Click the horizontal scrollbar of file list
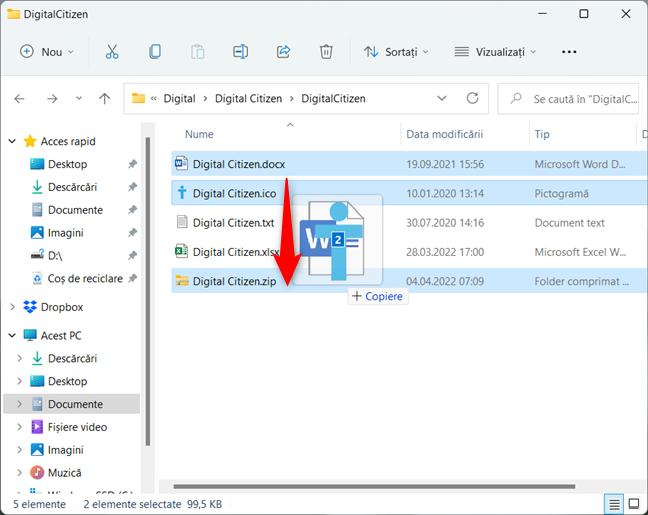This screenshot has width=648, height=515. [374, 486]
